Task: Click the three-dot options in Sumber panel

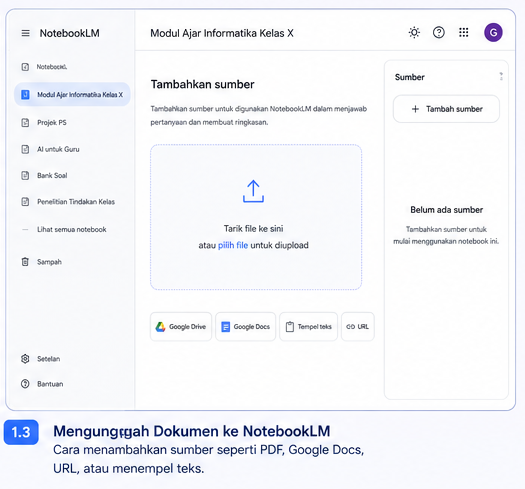Action: [x=501, y=76]
